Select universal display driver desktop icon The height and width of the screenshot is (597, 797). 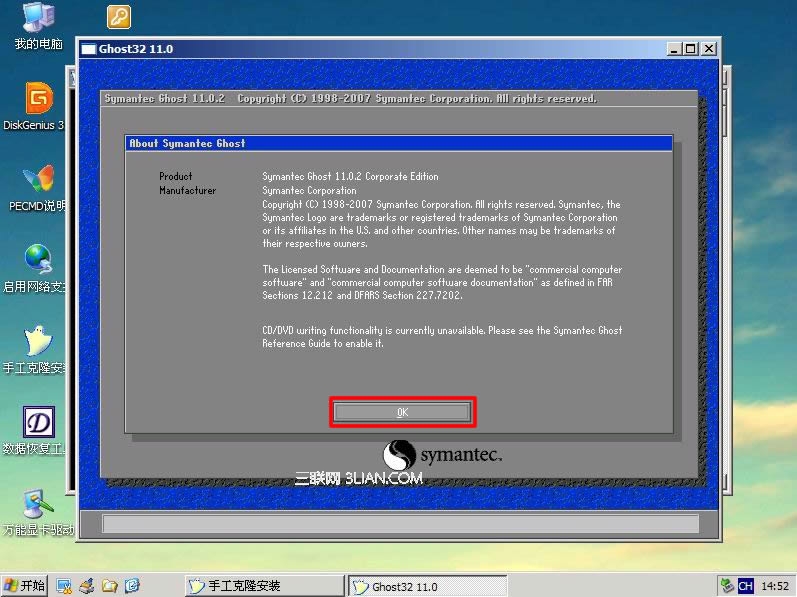38,512
